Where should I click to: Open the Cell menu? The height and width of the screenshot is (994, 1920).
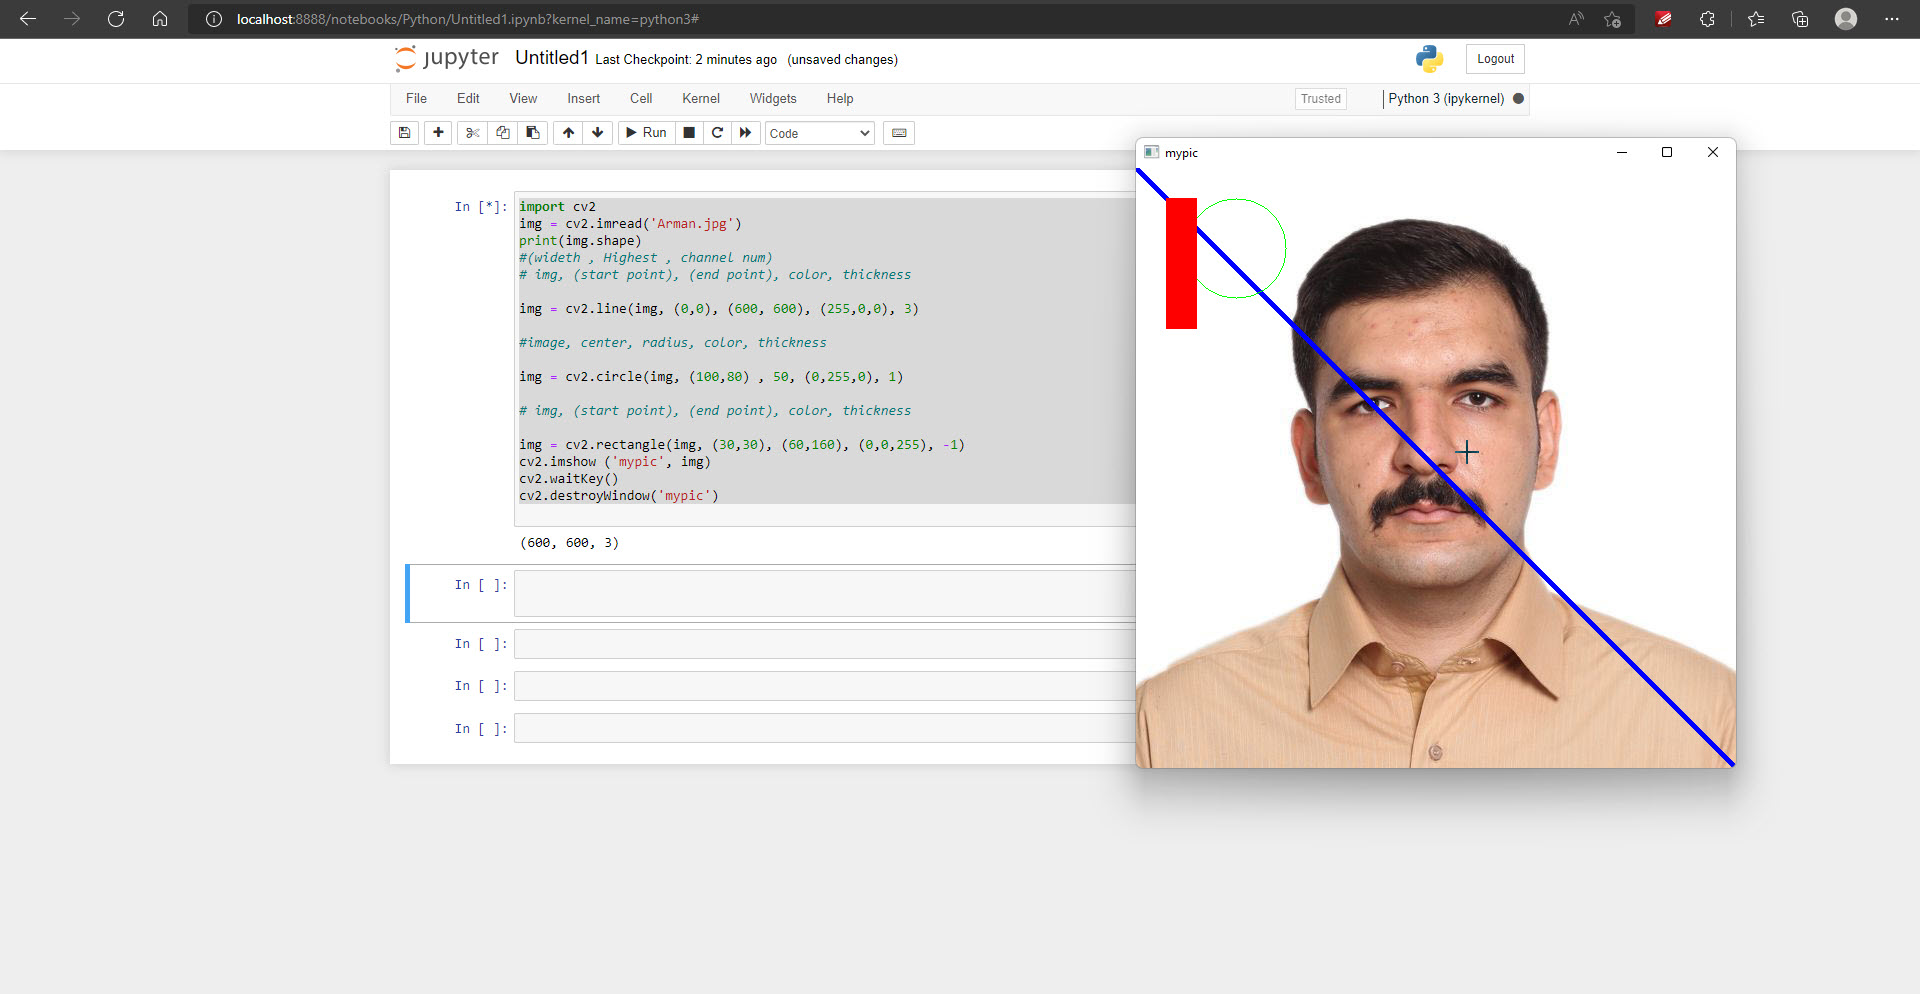(x=640, y=98)
